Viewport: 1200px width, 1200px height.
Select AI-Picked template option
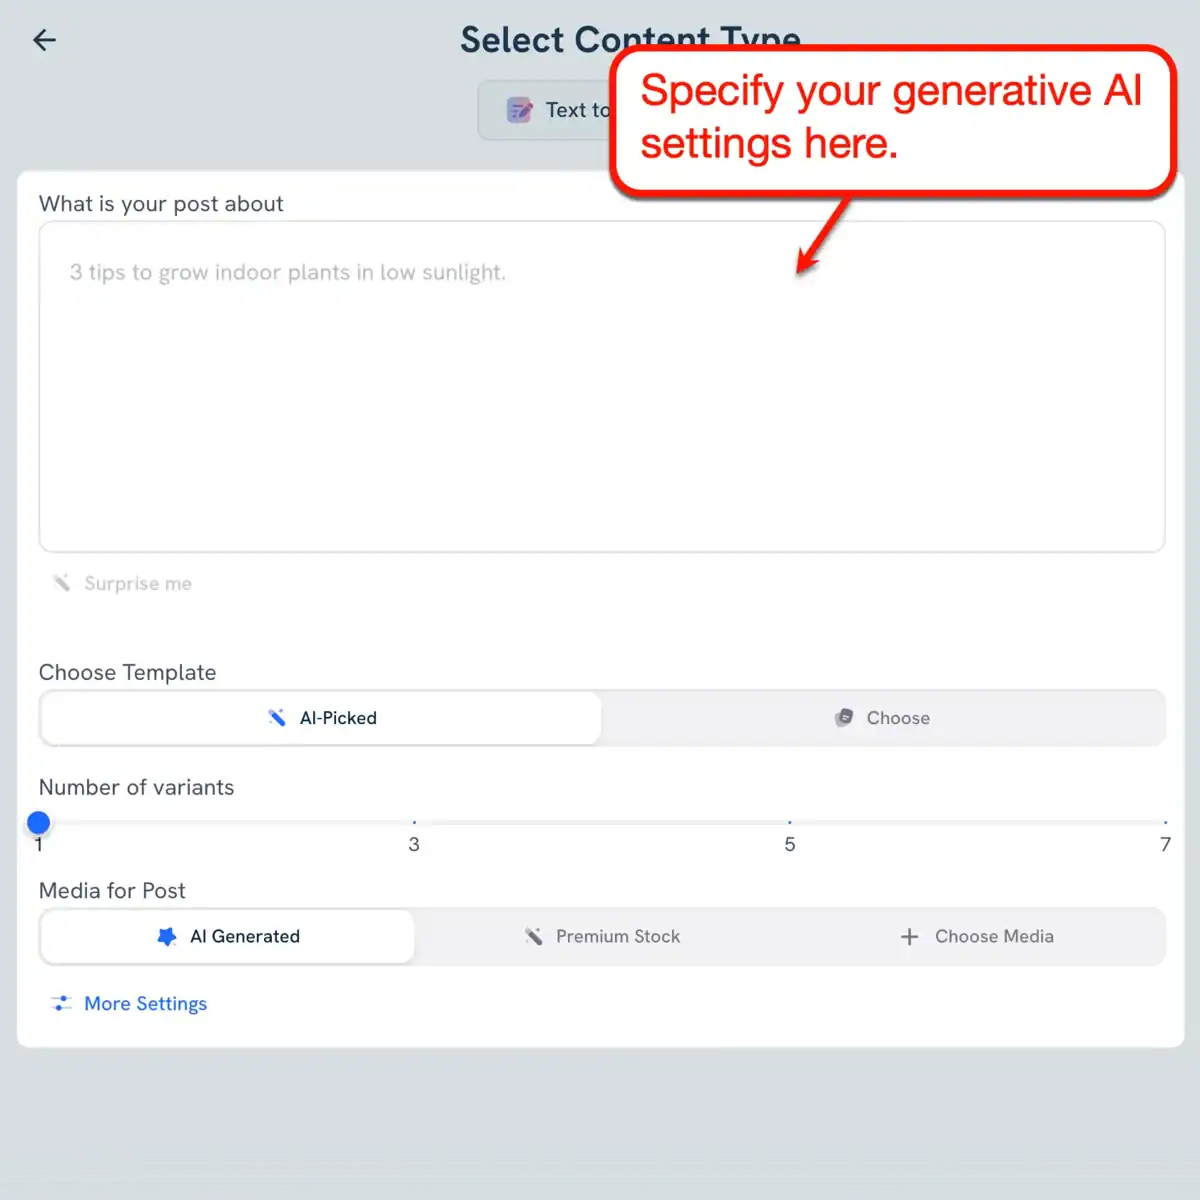320,717
